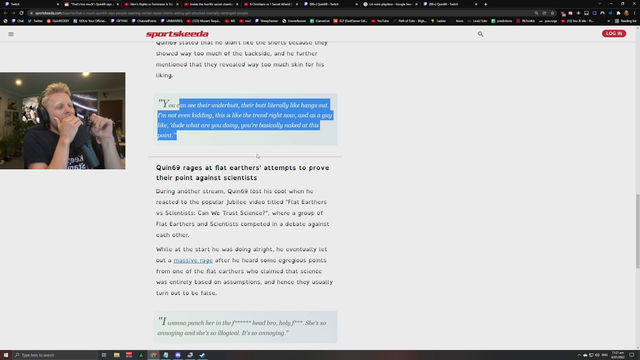Bookmark this page using the star icon

click(x=552, y=13)
